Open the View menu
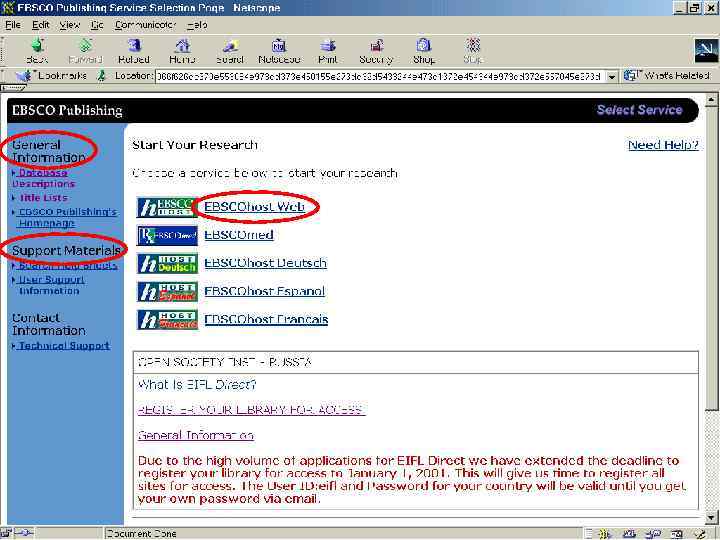The image size is (720, 540). pyautogui.click(x=69, y=25)
